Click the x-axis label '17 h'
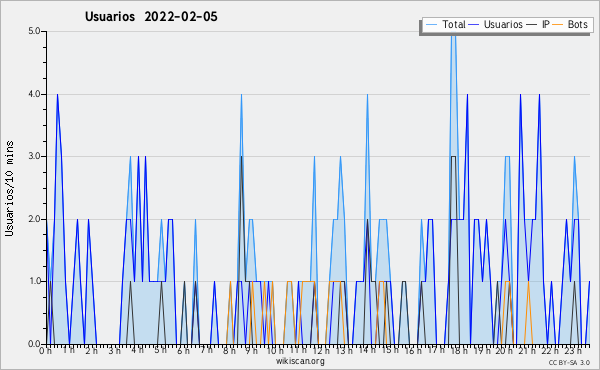This screenshot has width=600, height=370. [x=436, y=349]
